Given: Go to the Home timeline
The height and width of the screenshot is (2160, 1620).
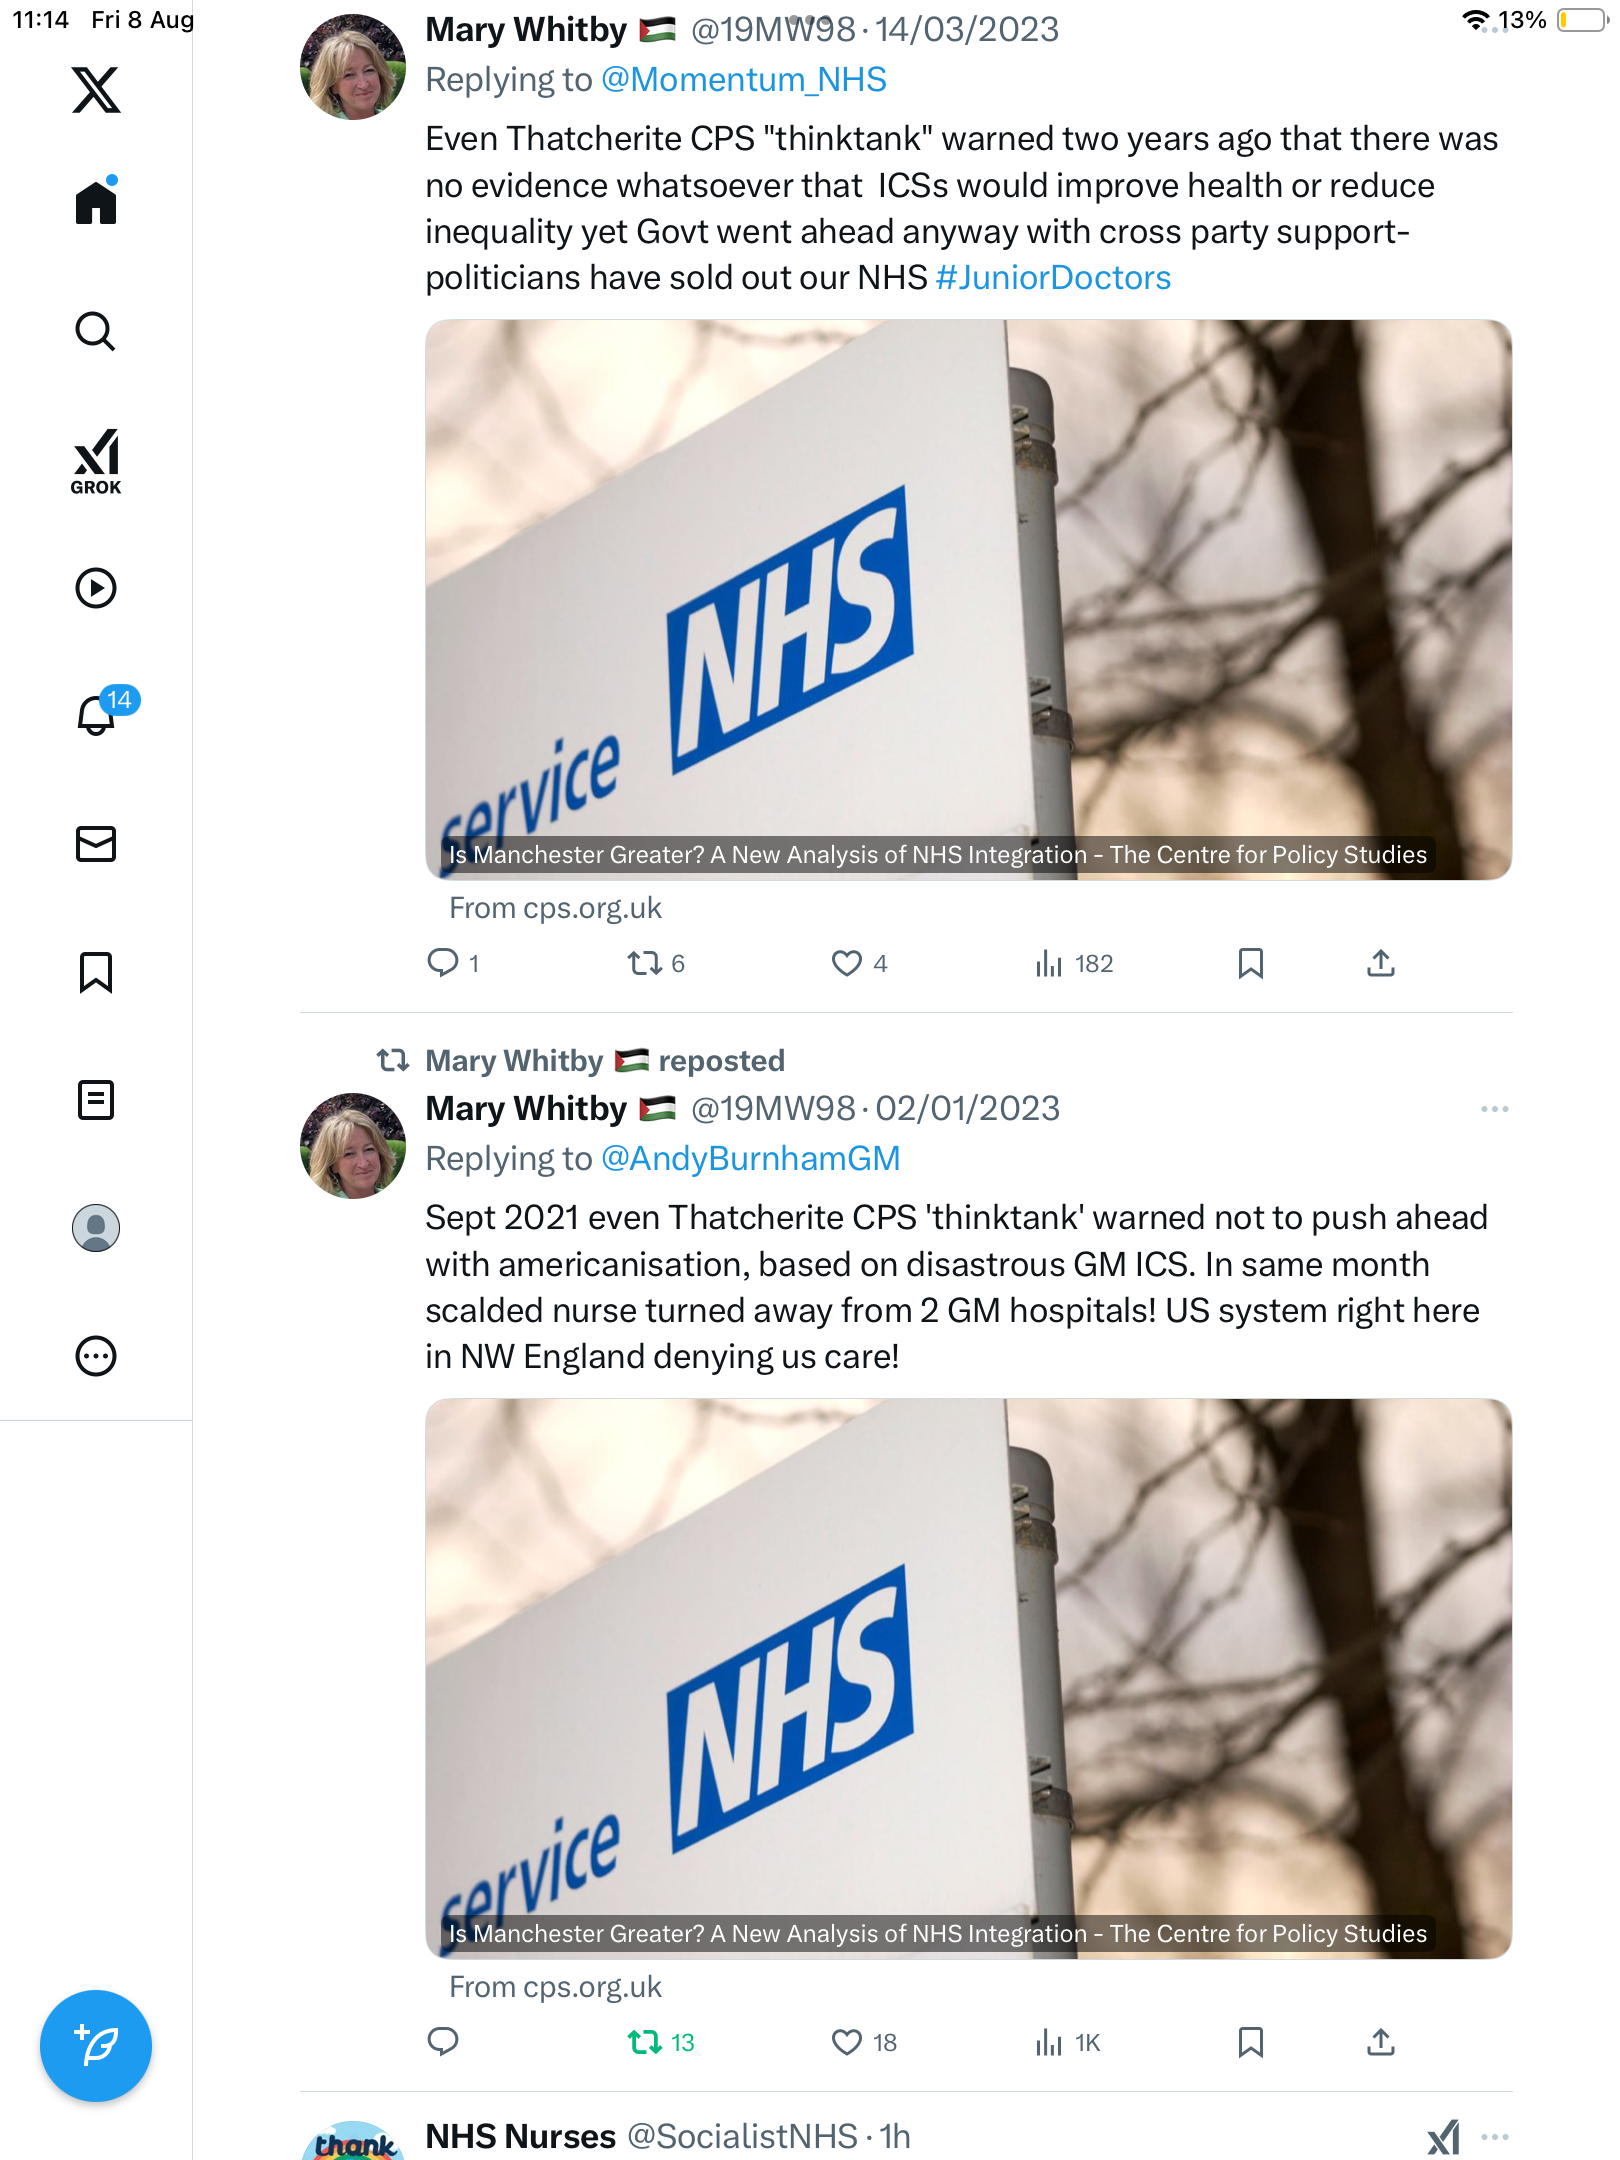Looking at the screenshot, I should pyautogui.click(x=96, y=203).
